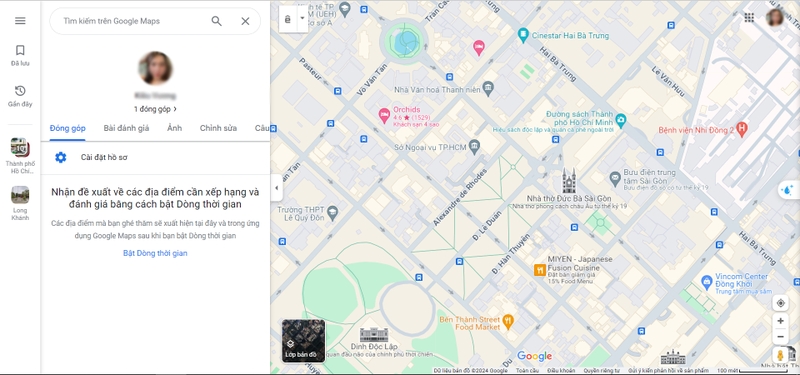
Task: Open the Thành phố Hồ Chí Minh thumbnail
Action: (20, 156)
